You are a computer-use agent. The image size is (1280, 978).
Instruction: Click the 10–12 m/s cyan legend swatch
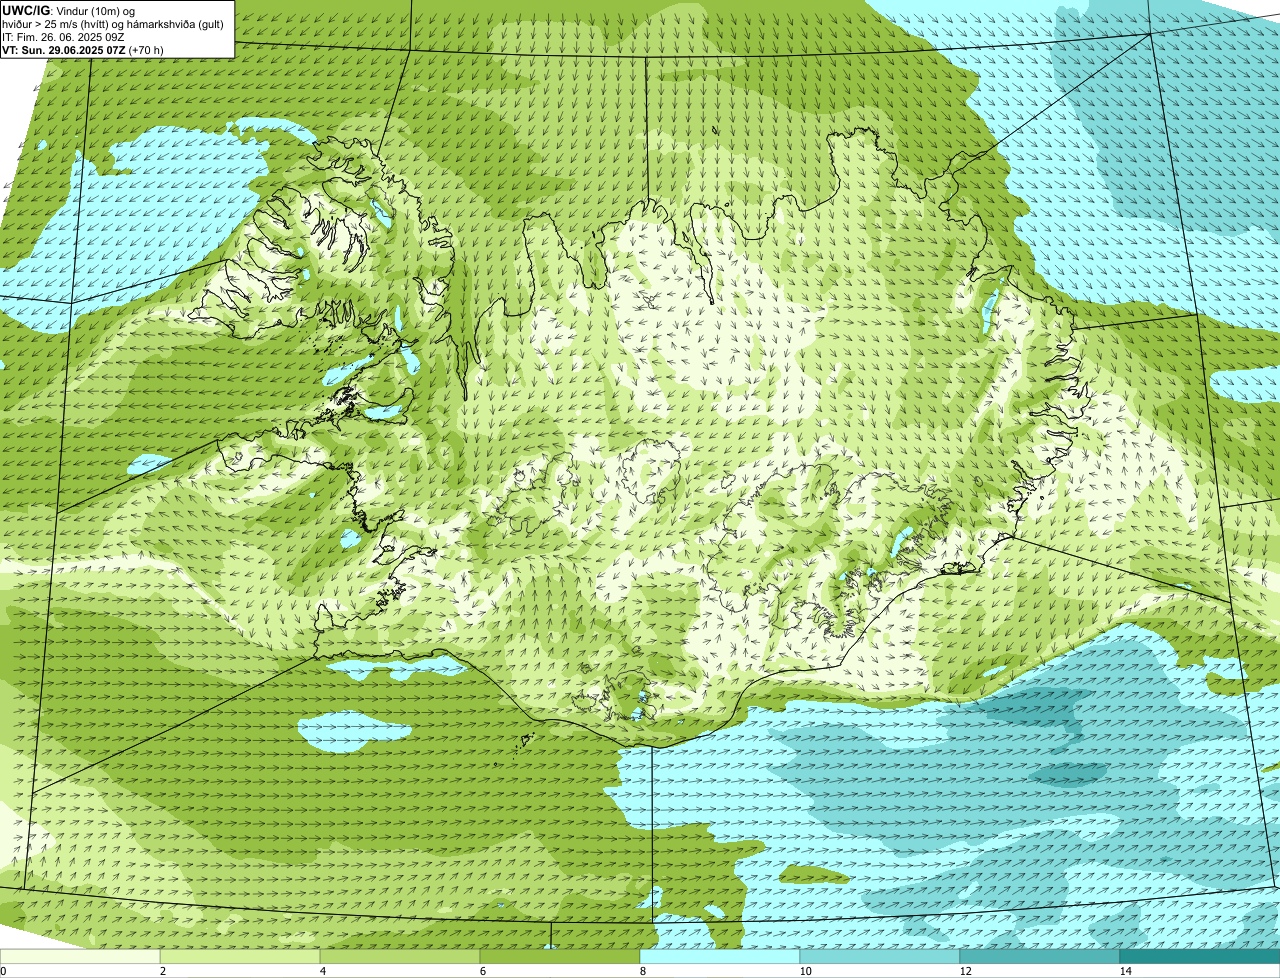[880, 956]
